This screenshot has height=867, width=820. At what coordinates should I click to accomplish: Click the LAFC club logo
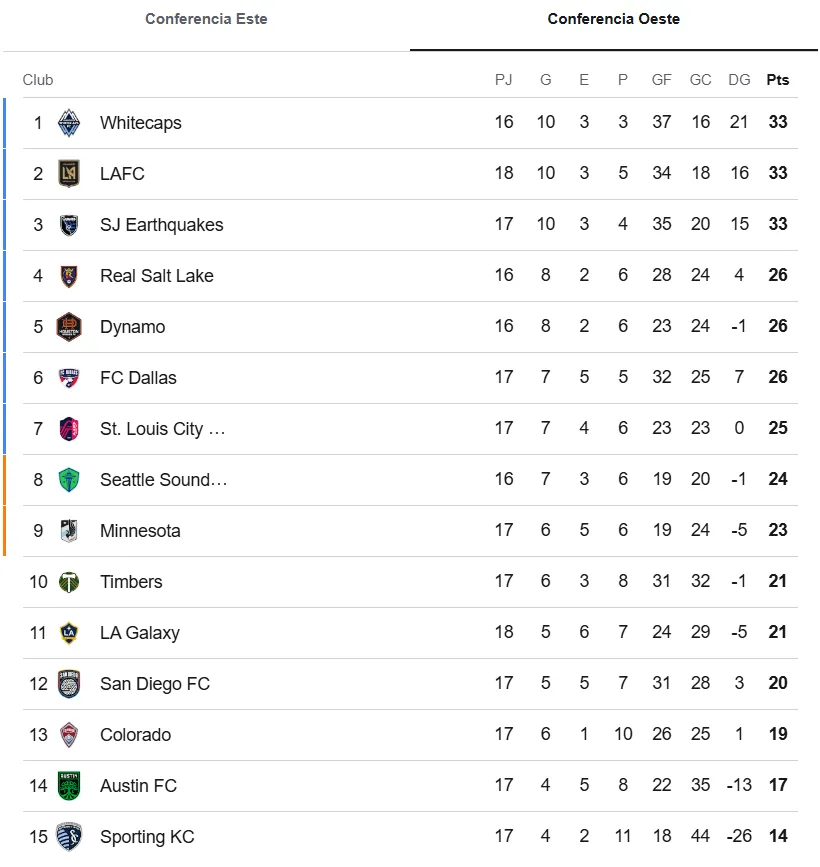69,174
